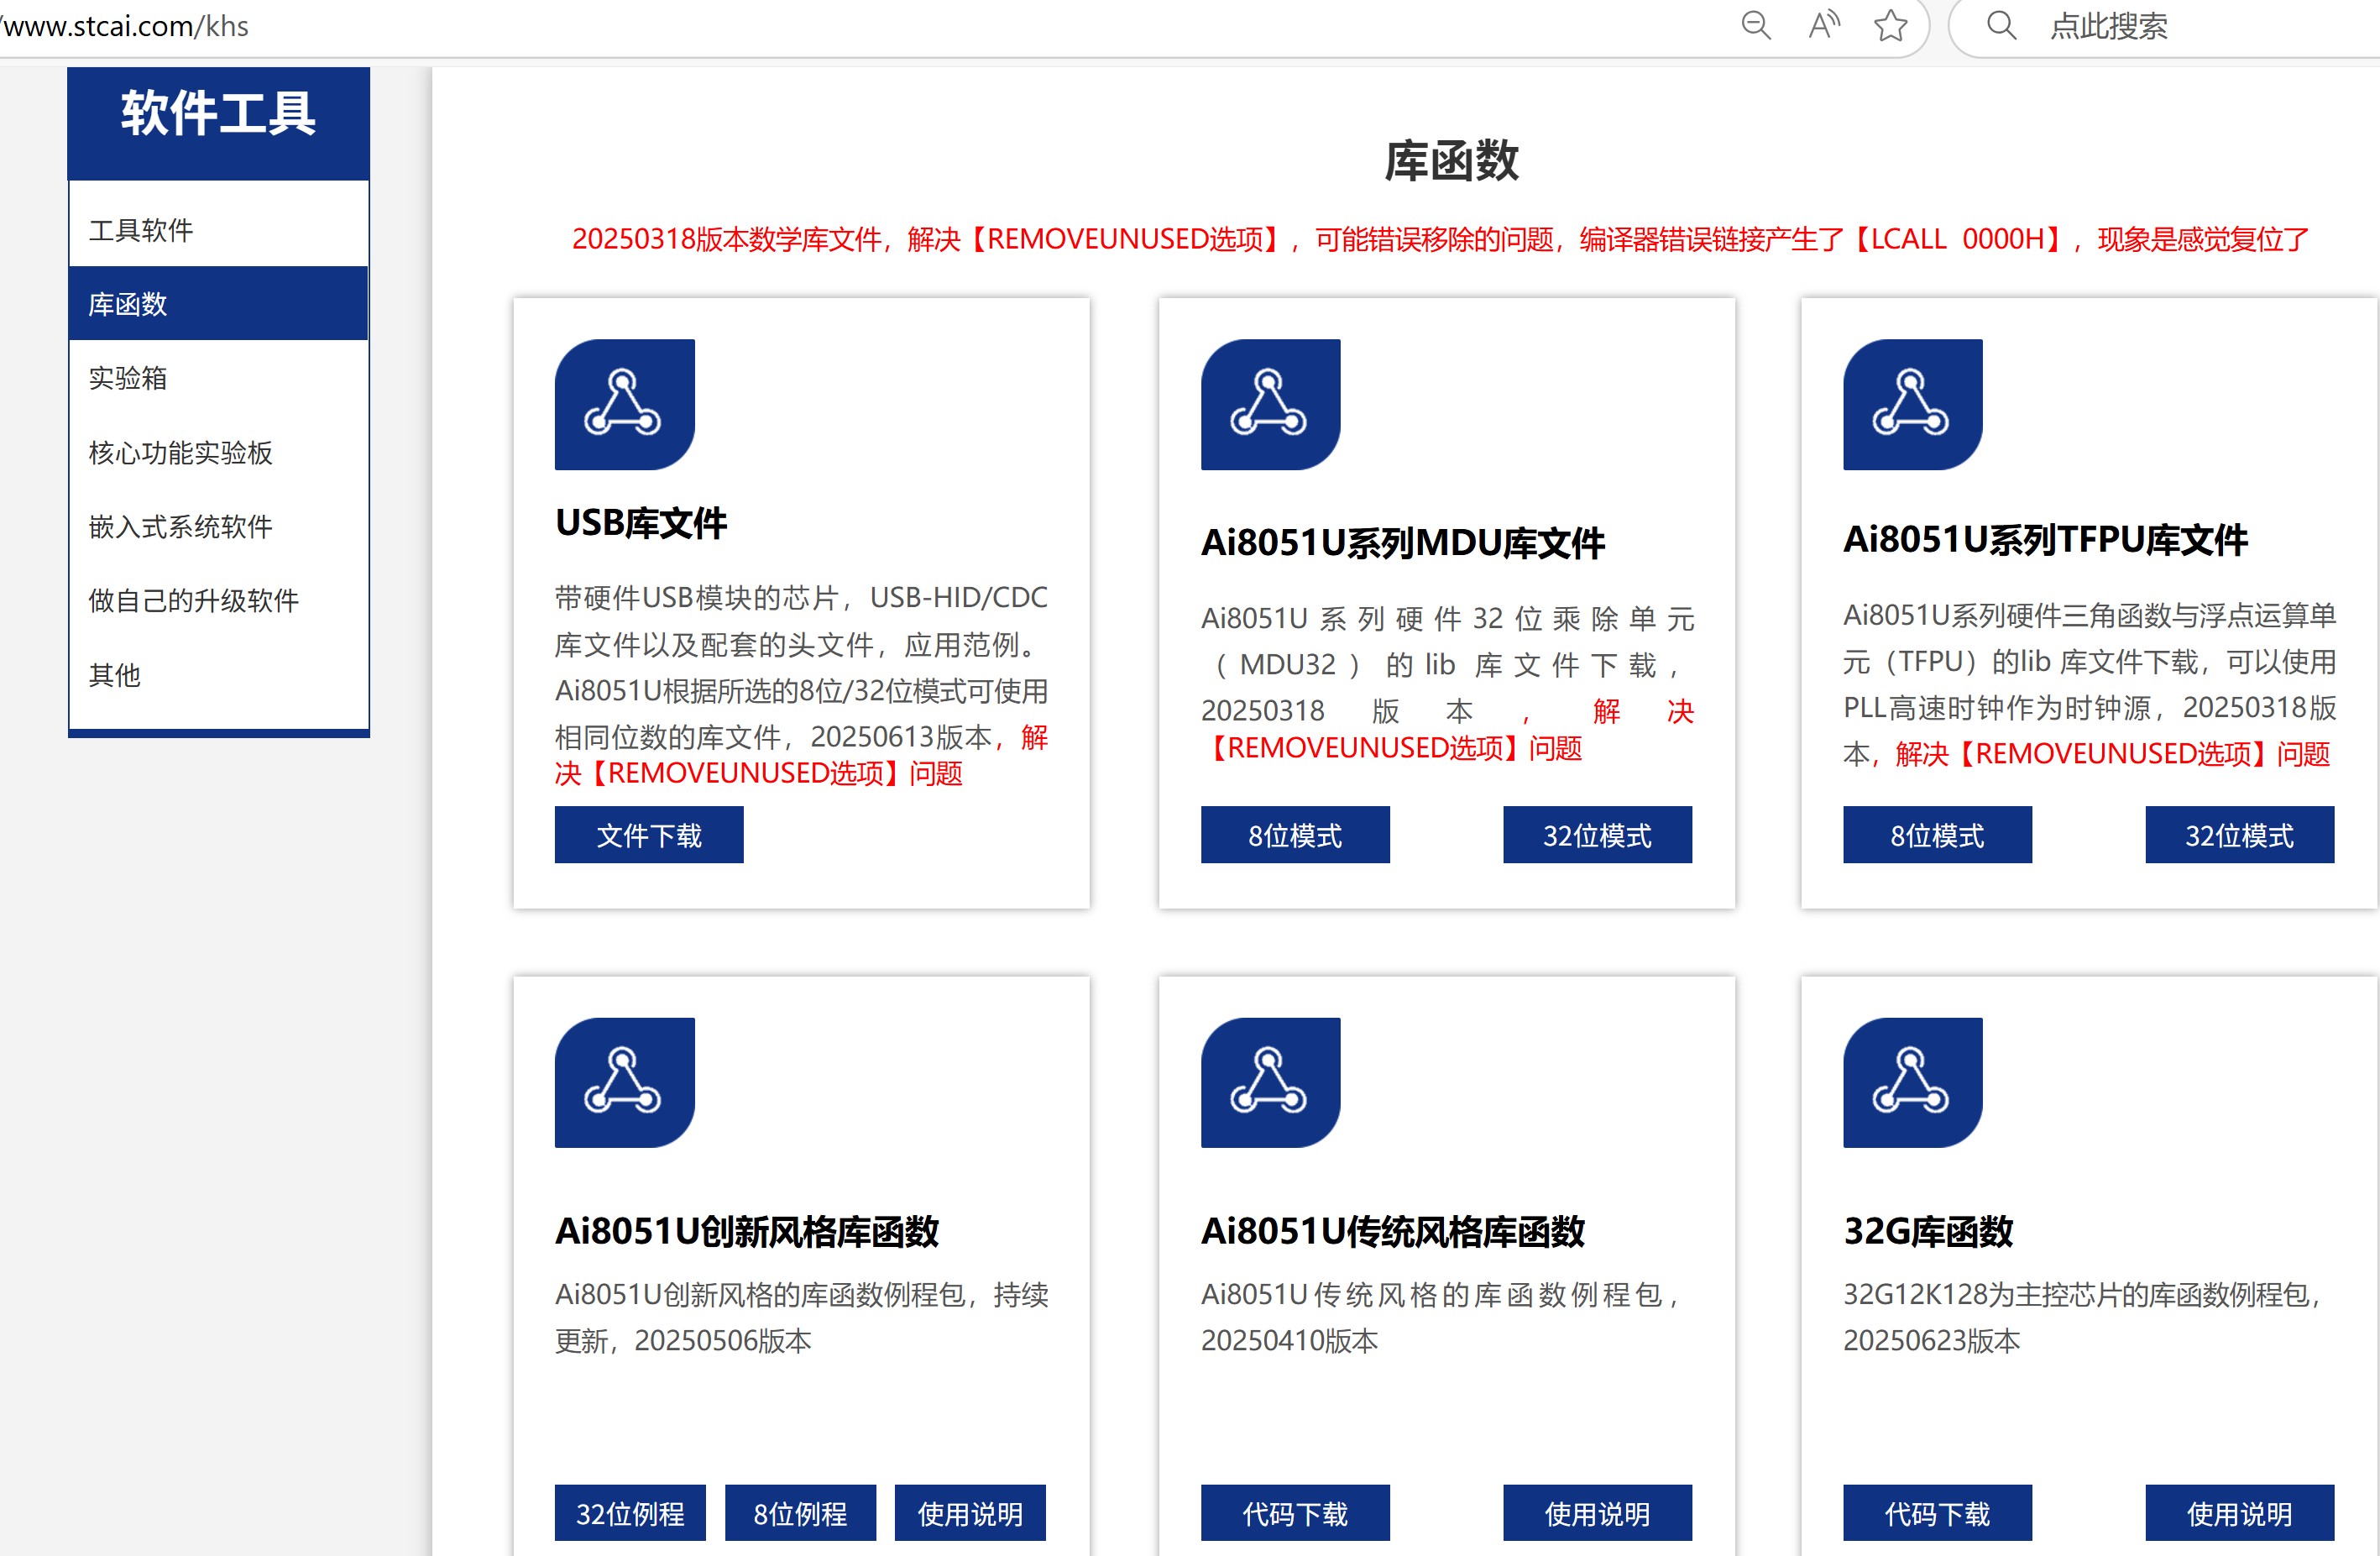Click the 32G库函数 title
Image resolution: width=2380 pixels, height=1556 pixels.
[1928, 1231]
